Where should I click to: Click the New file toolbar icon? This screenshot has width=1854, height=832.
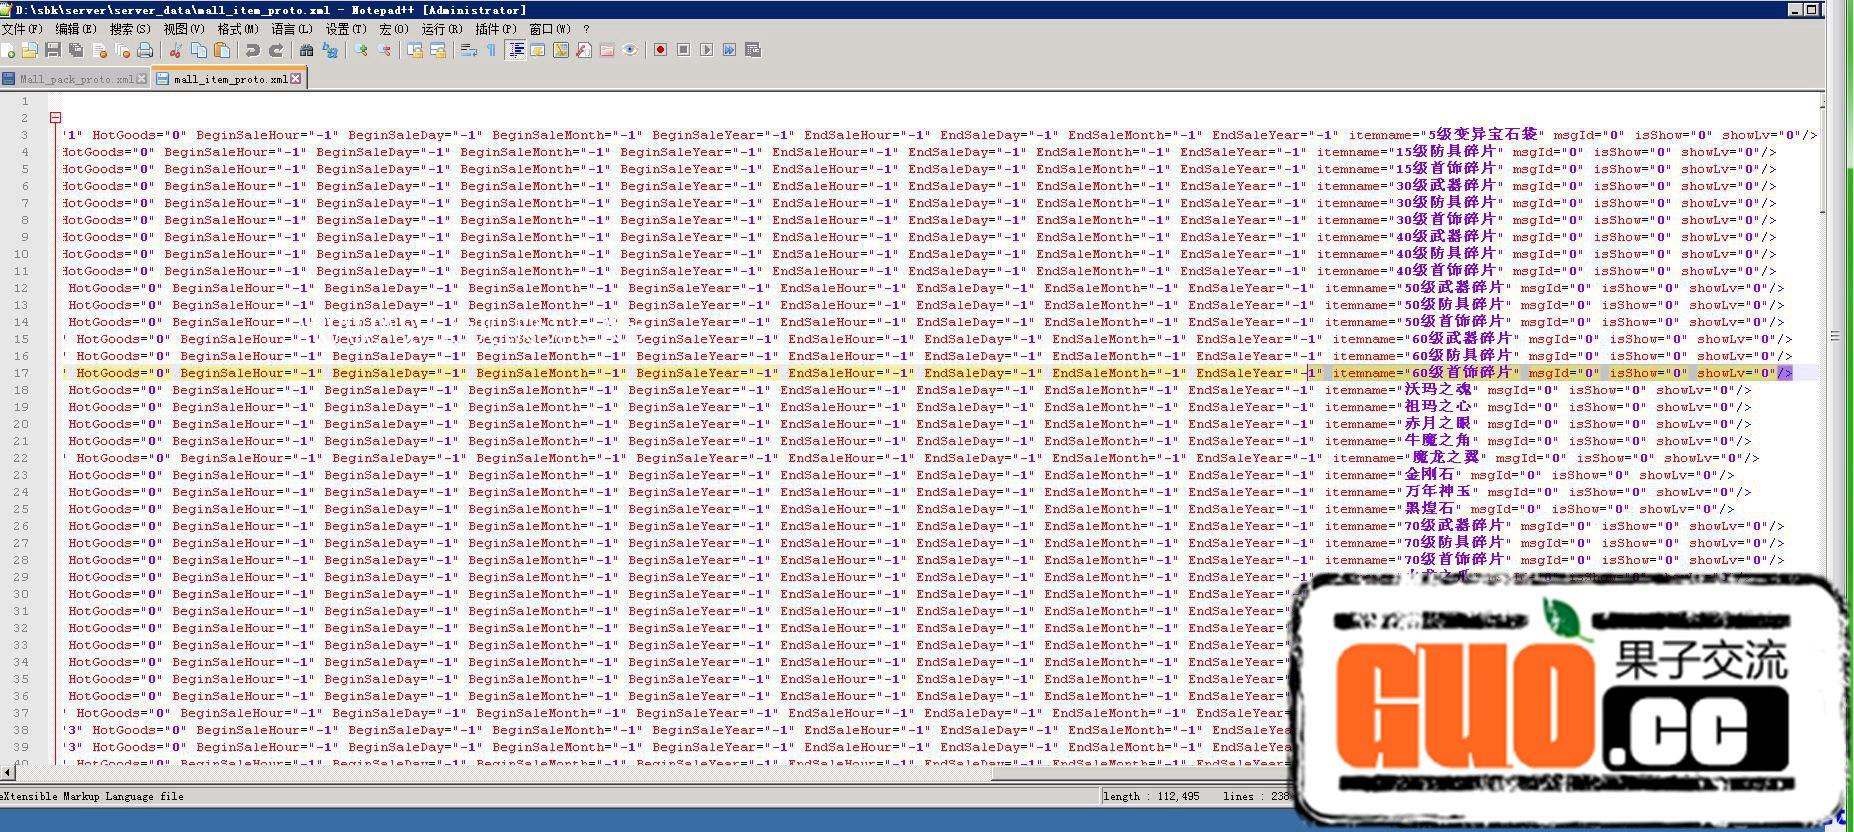click(x=8, y=50)
